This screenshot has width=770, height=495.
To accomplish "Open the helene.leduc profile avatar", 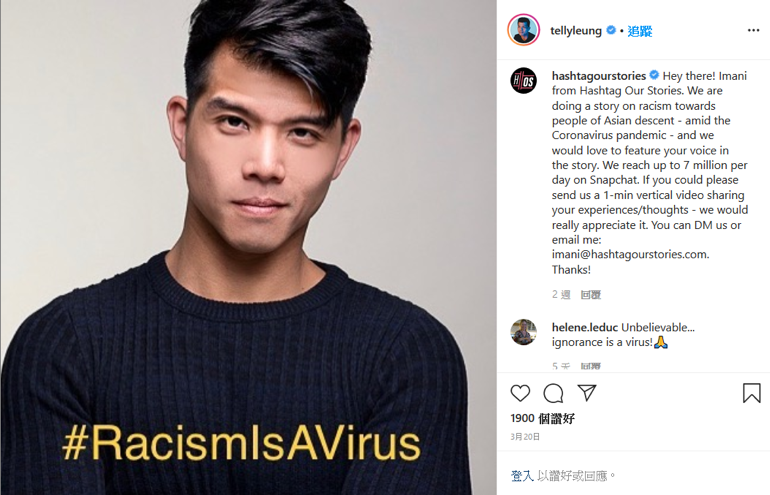I will click(x=523, y=332).
